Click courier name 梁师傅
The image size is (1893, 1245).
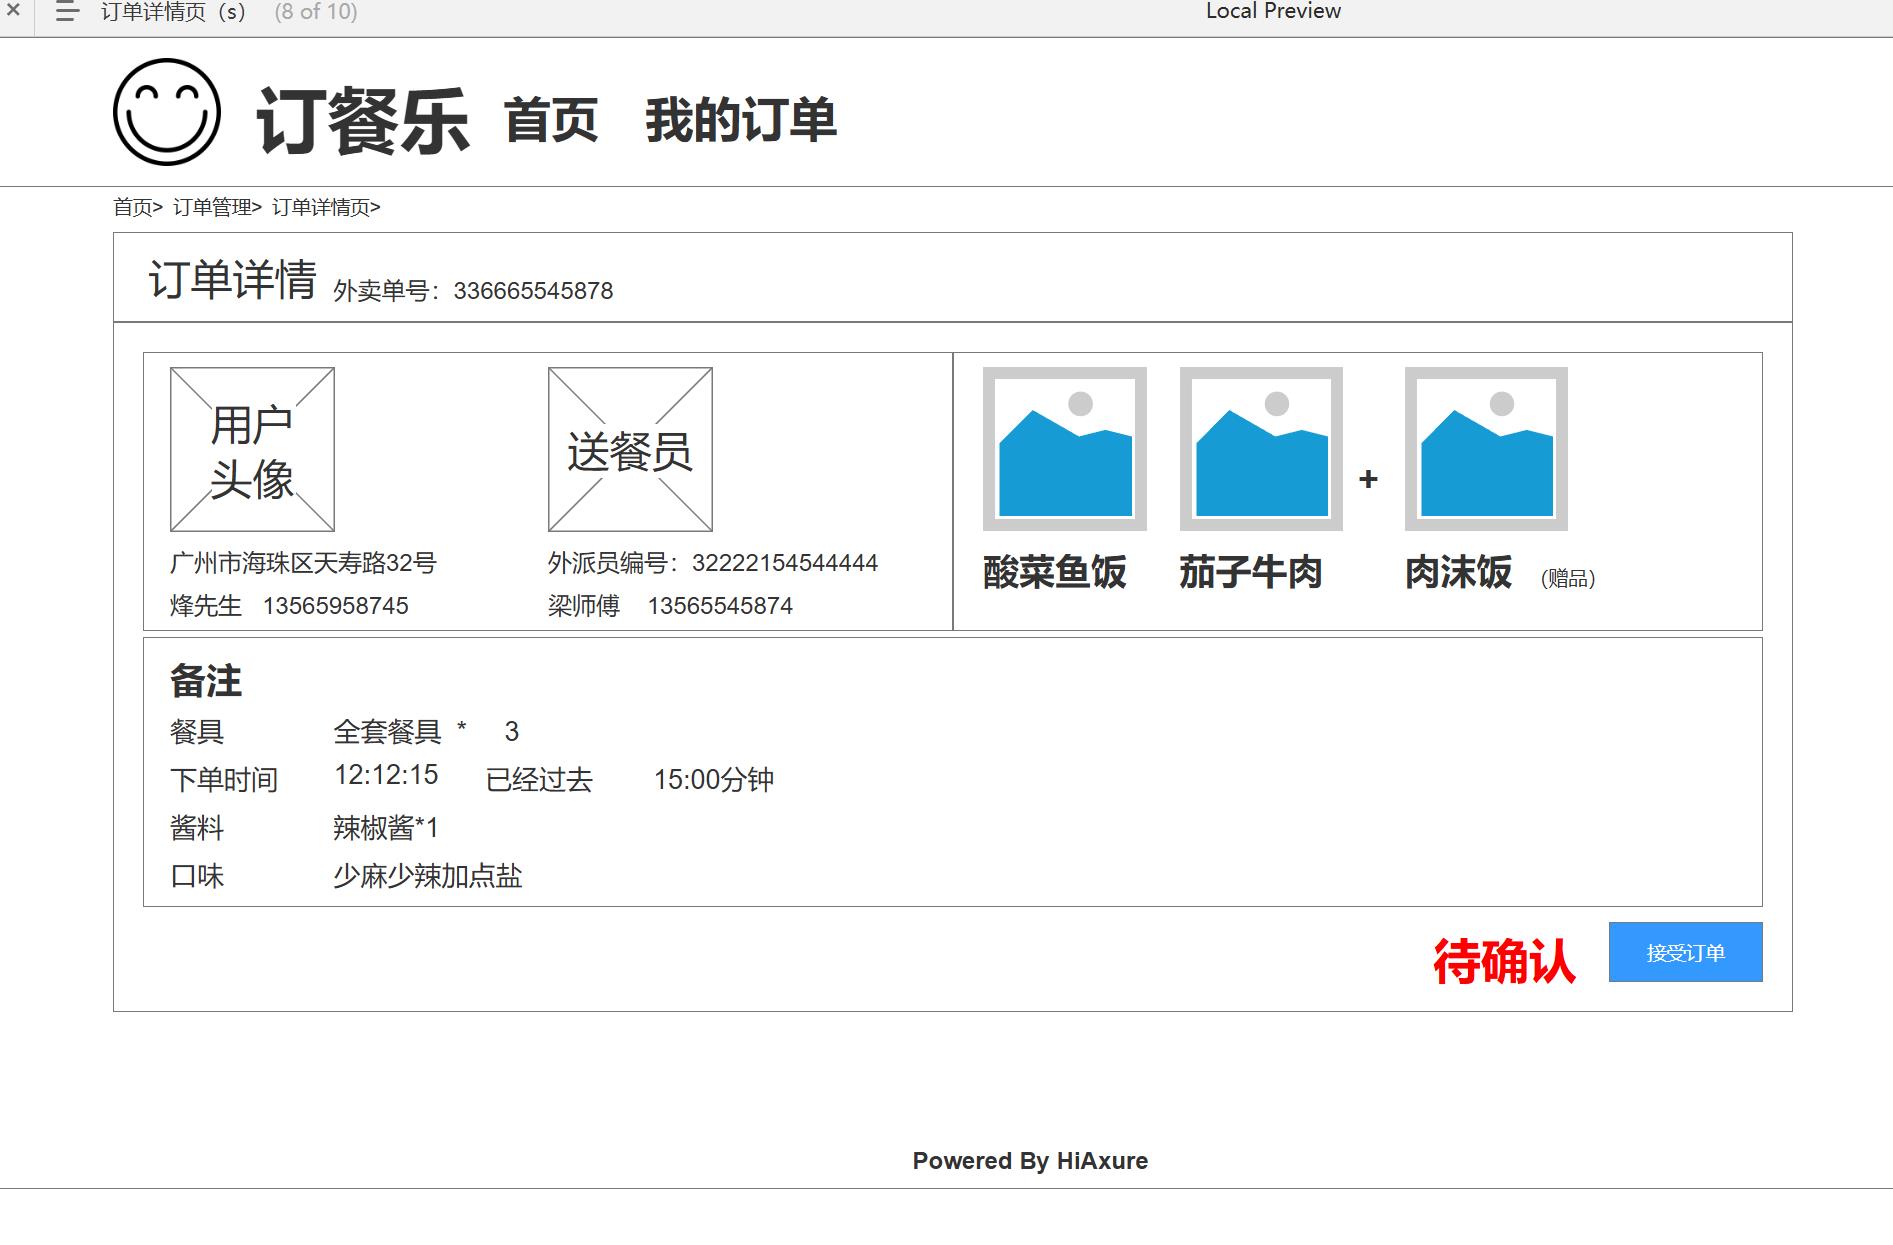point(584,606)
